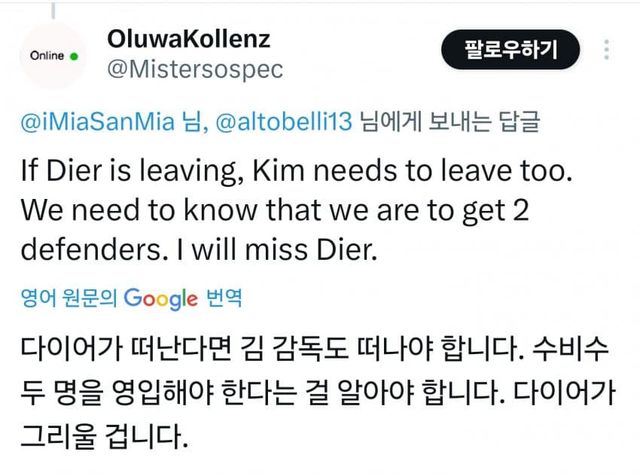This screenshot has width=640, height=474.
Task: Click the 영어 원문의 translation source text
Action: click(69, 298)
